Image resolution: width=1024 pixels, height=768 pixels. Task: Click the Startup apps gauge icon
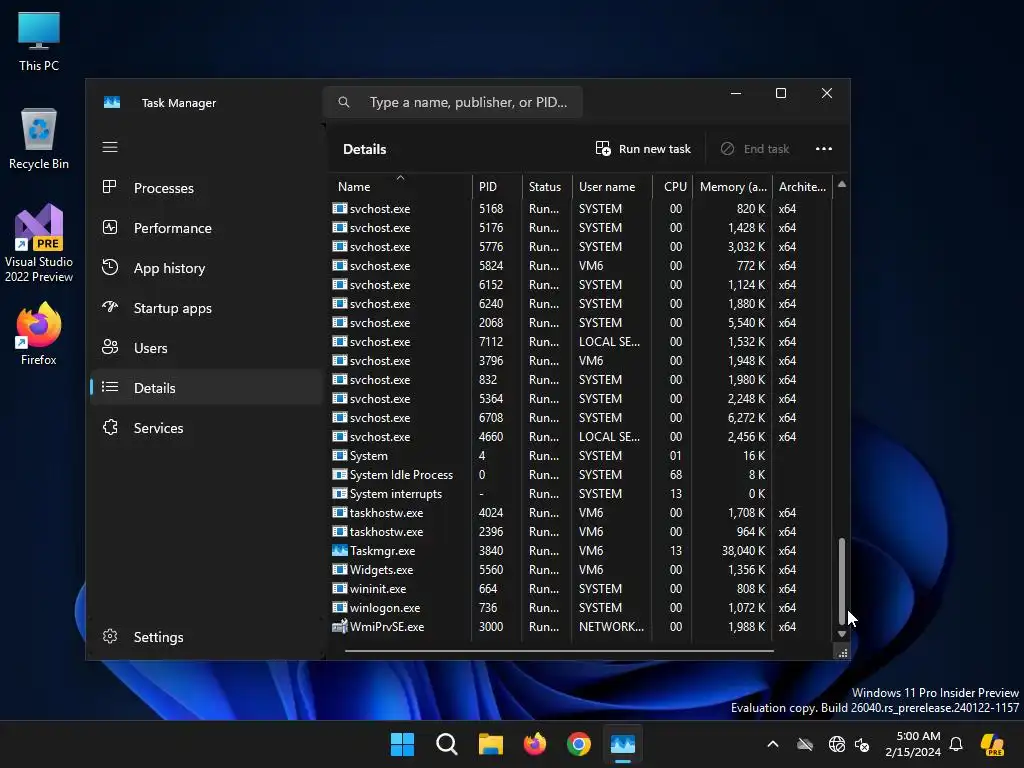pos(110,307)
